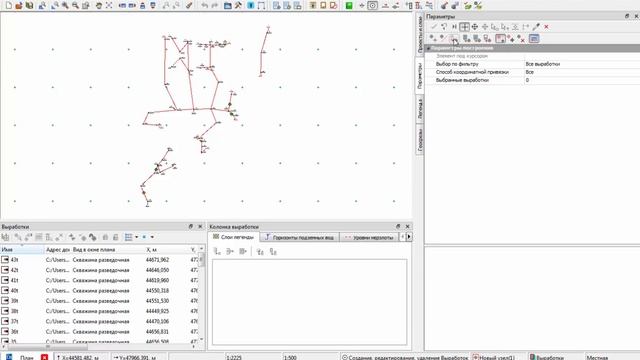Open the table view dropdown in Выработки toolbar
The width and height of the screenshot is (640, 360).
[136, 237]
